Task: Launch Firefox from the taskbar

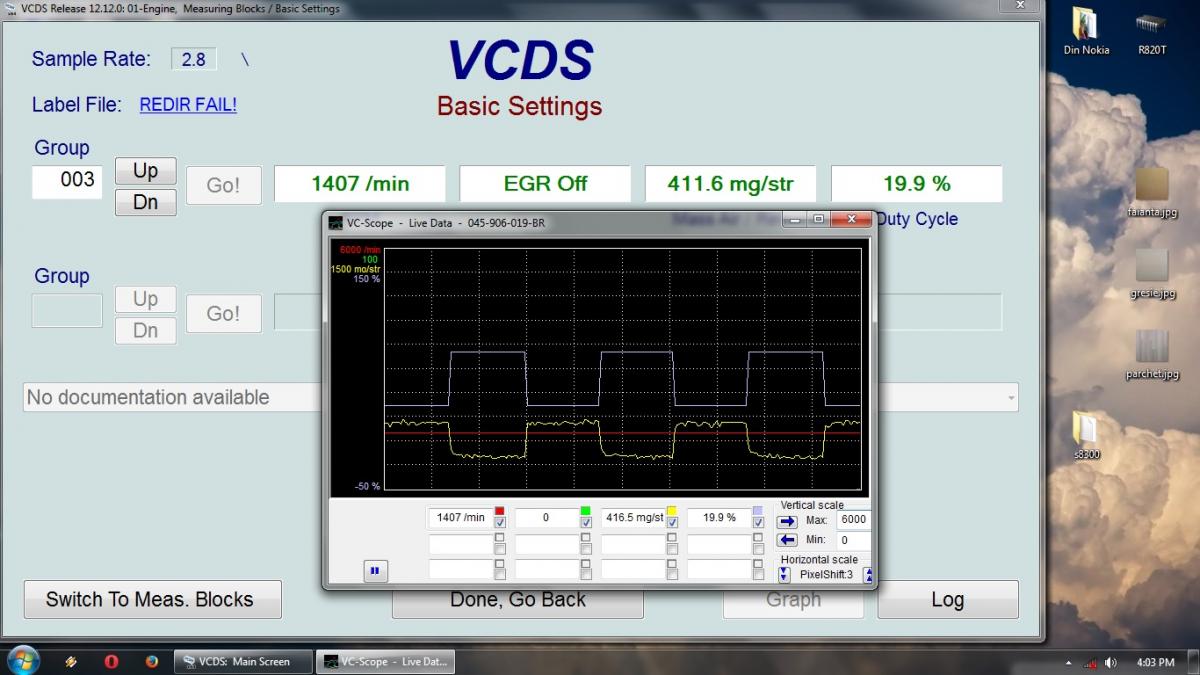Action: pyautogui.click(x=152, y=661)
